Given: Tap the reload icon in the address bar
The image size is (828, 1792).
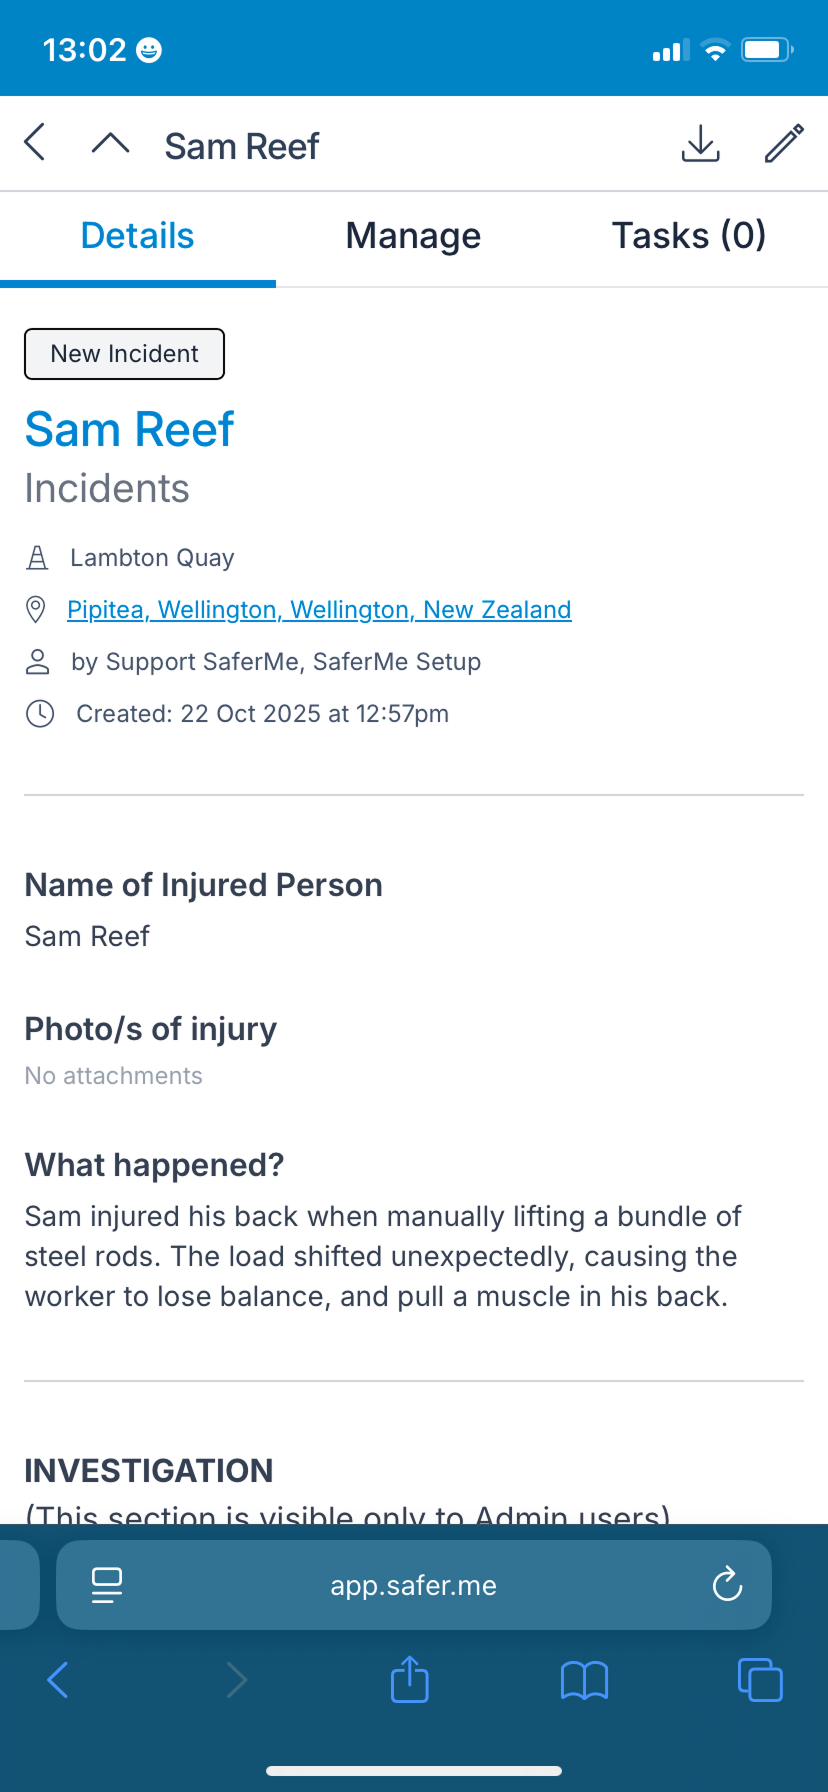Looking at the screenshot, I should tap(727, 1584).
